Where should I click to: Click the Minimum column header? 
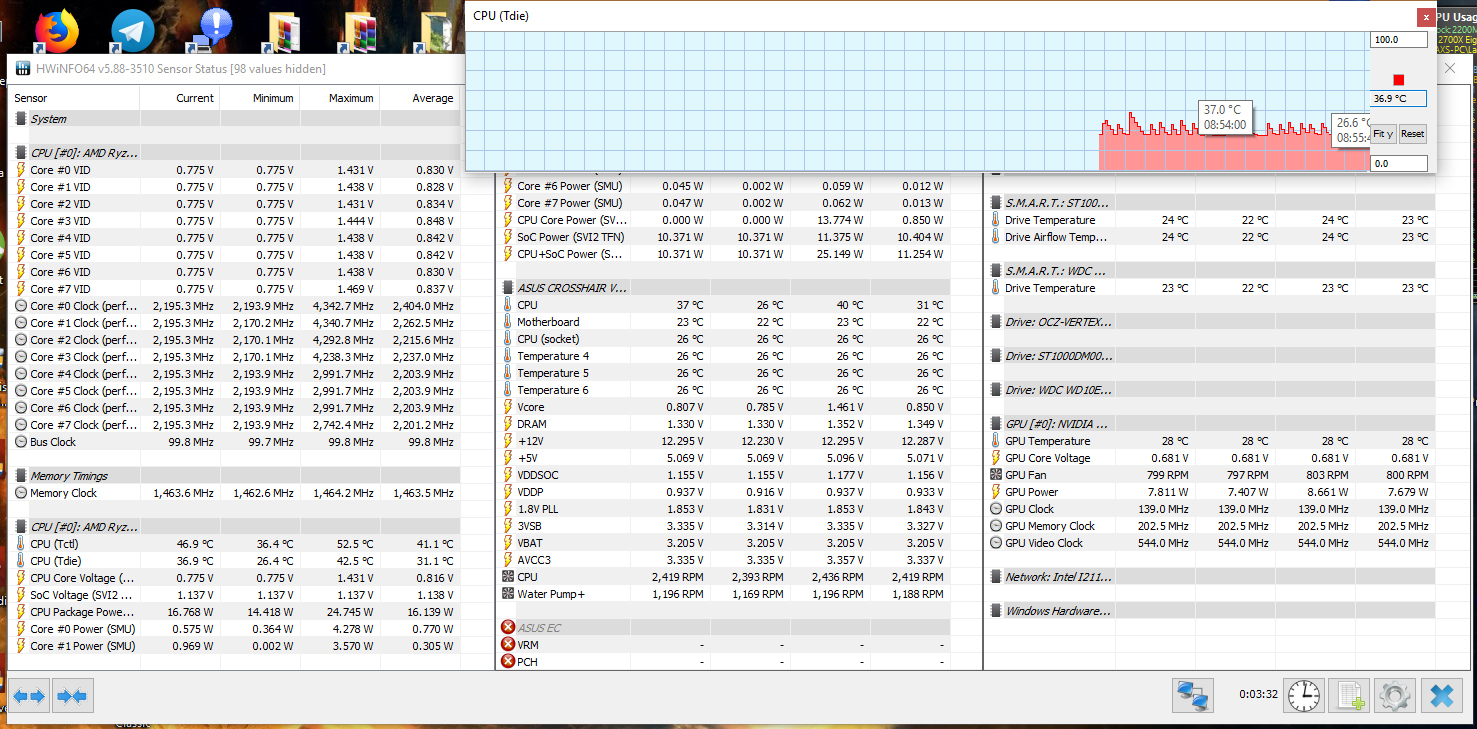pyautogui.click(x=260, y=98)
